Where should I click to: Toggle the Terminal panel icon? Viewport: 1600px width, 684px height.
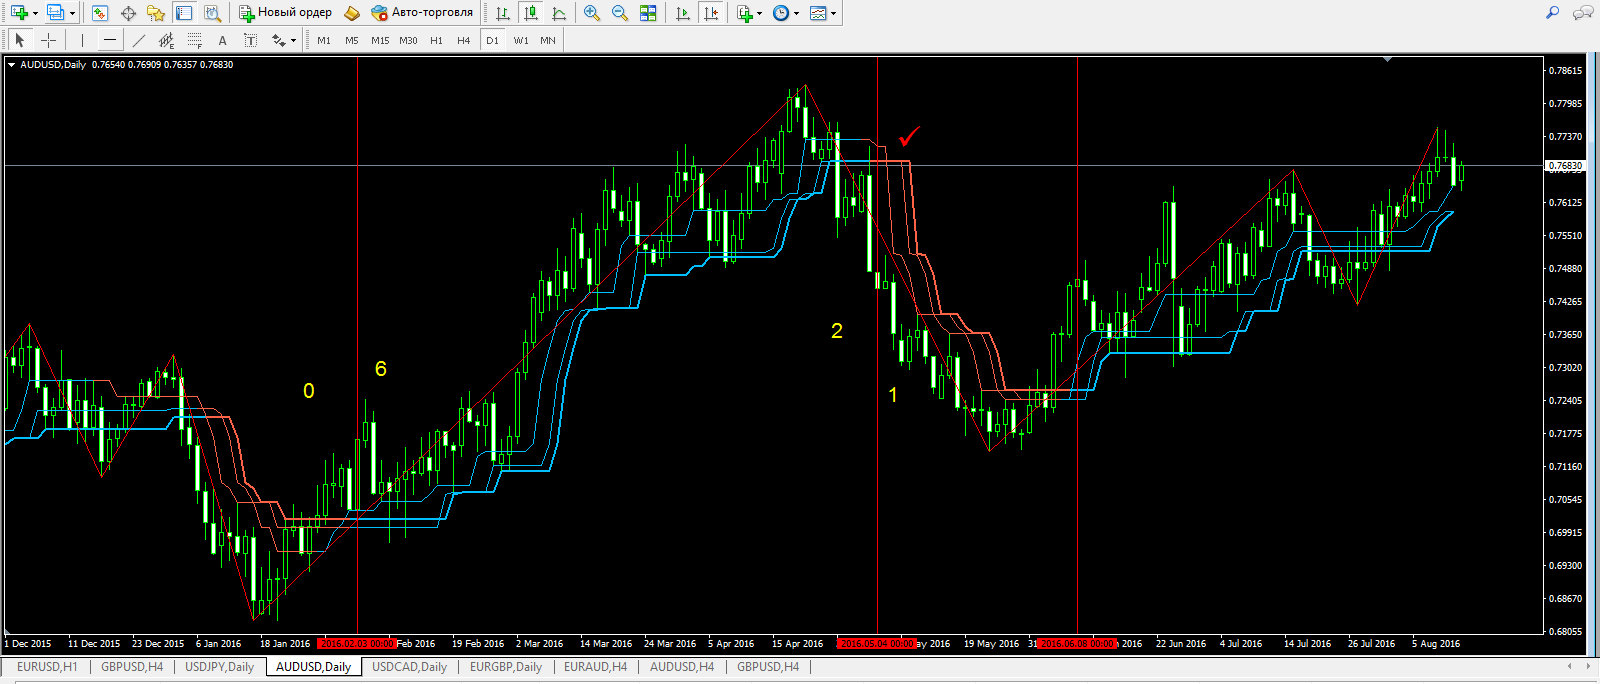[184, 13]
